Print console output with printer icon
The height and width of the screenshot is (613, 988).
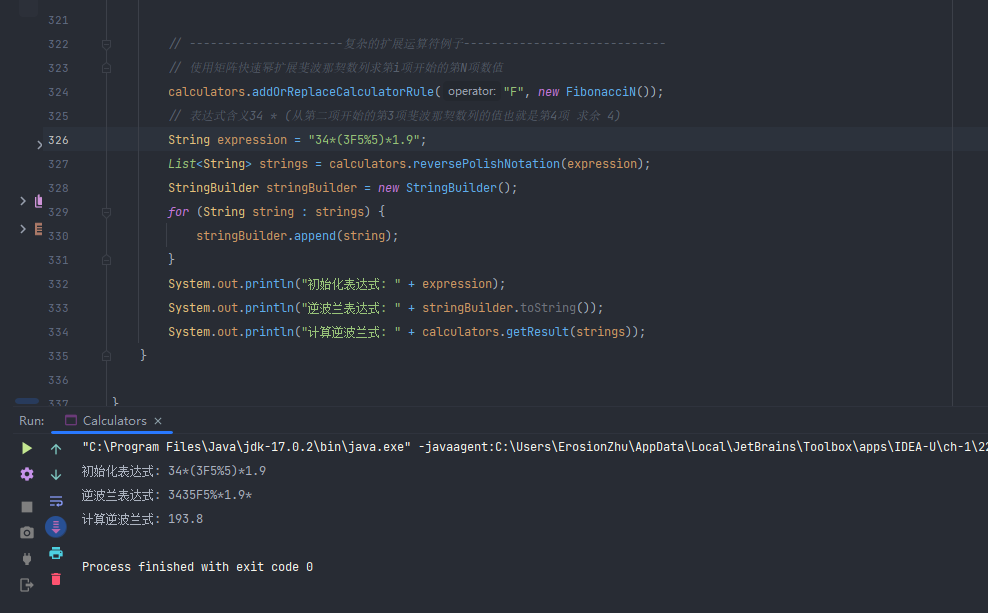56,553
